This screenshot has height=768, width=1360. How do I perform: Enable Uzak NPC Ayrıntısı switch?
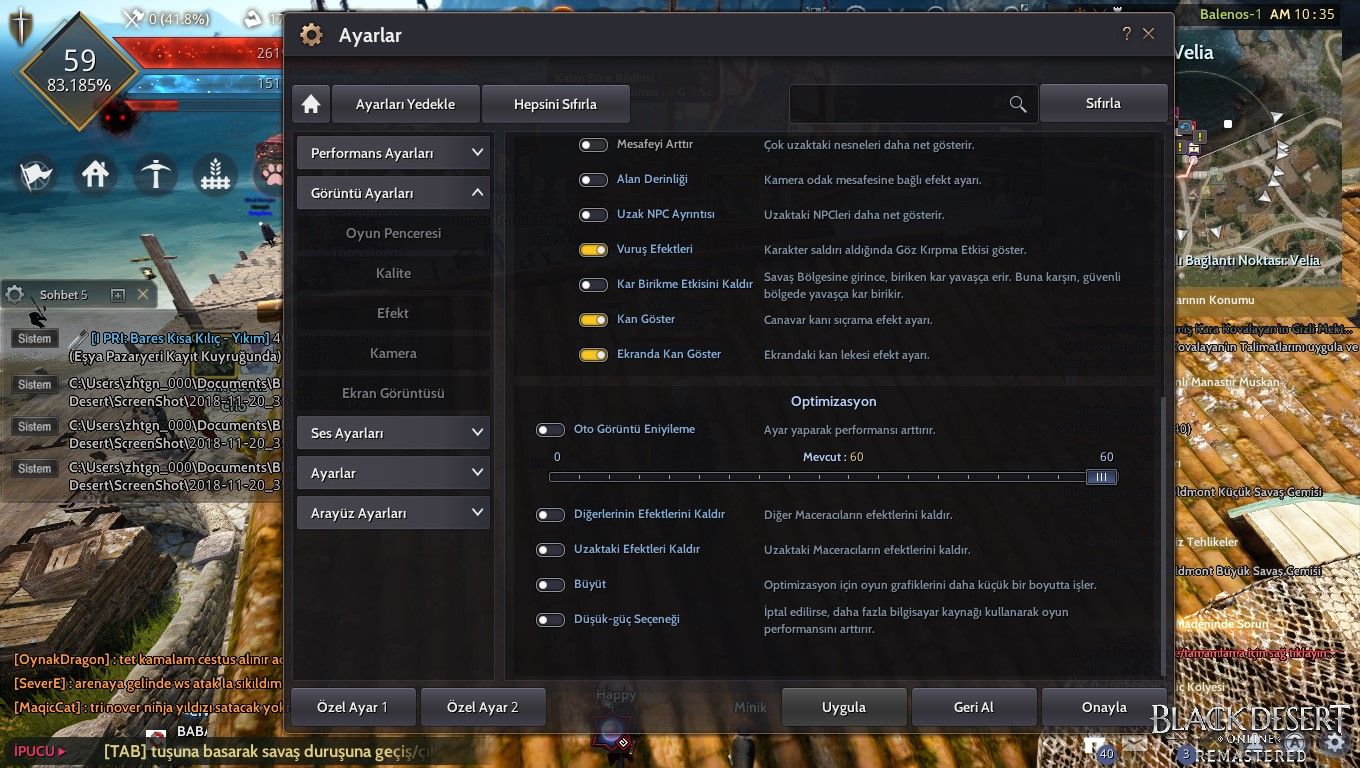pyautogui.click(x=593, y=215)
